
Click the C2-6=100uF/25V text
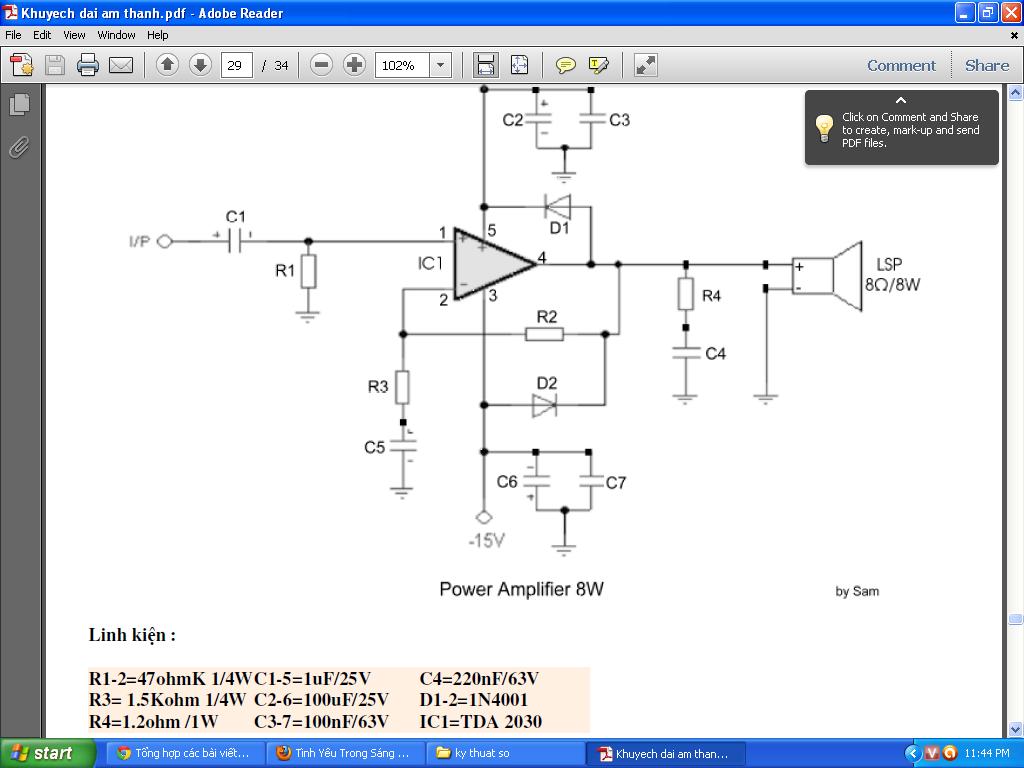[x=321, y=700]
